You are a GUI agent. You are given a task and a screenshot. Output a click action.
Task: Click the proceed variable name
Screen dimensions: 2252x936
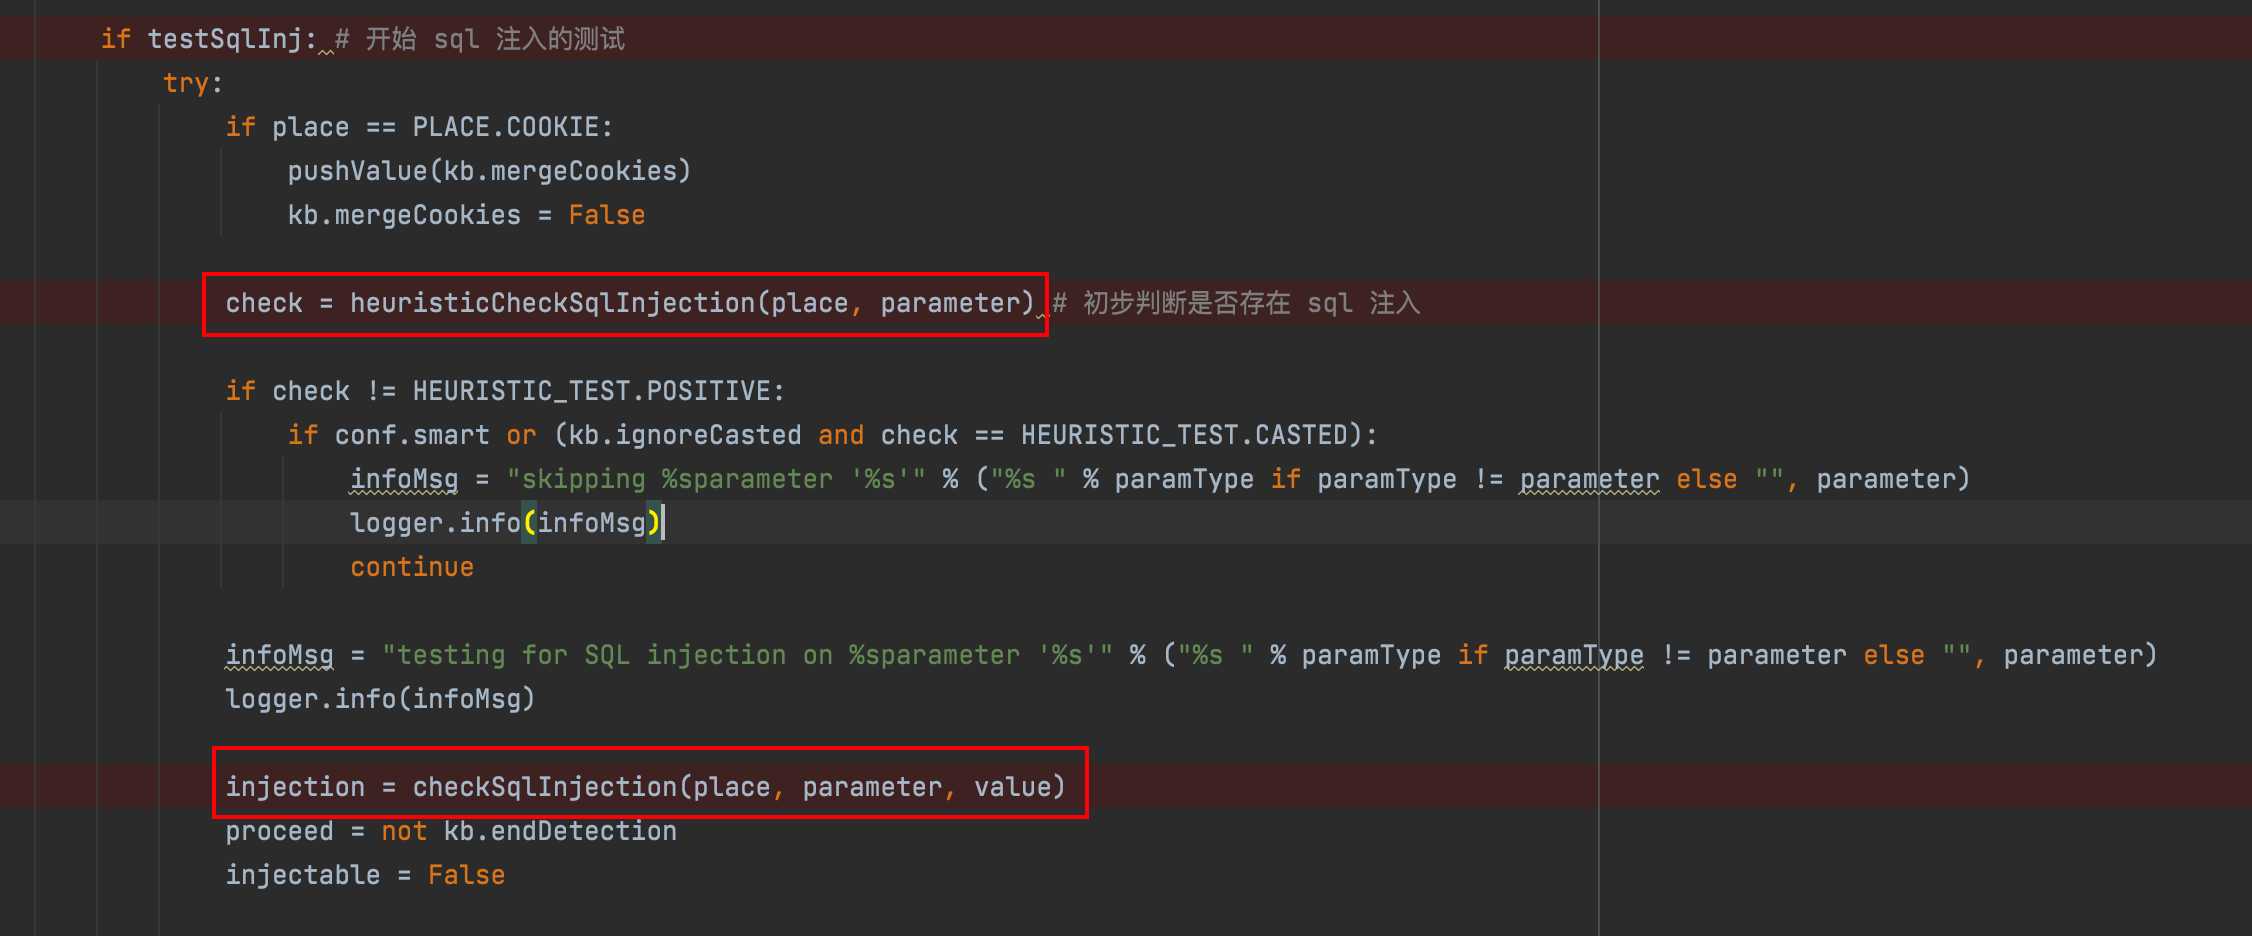click(279, 831)
